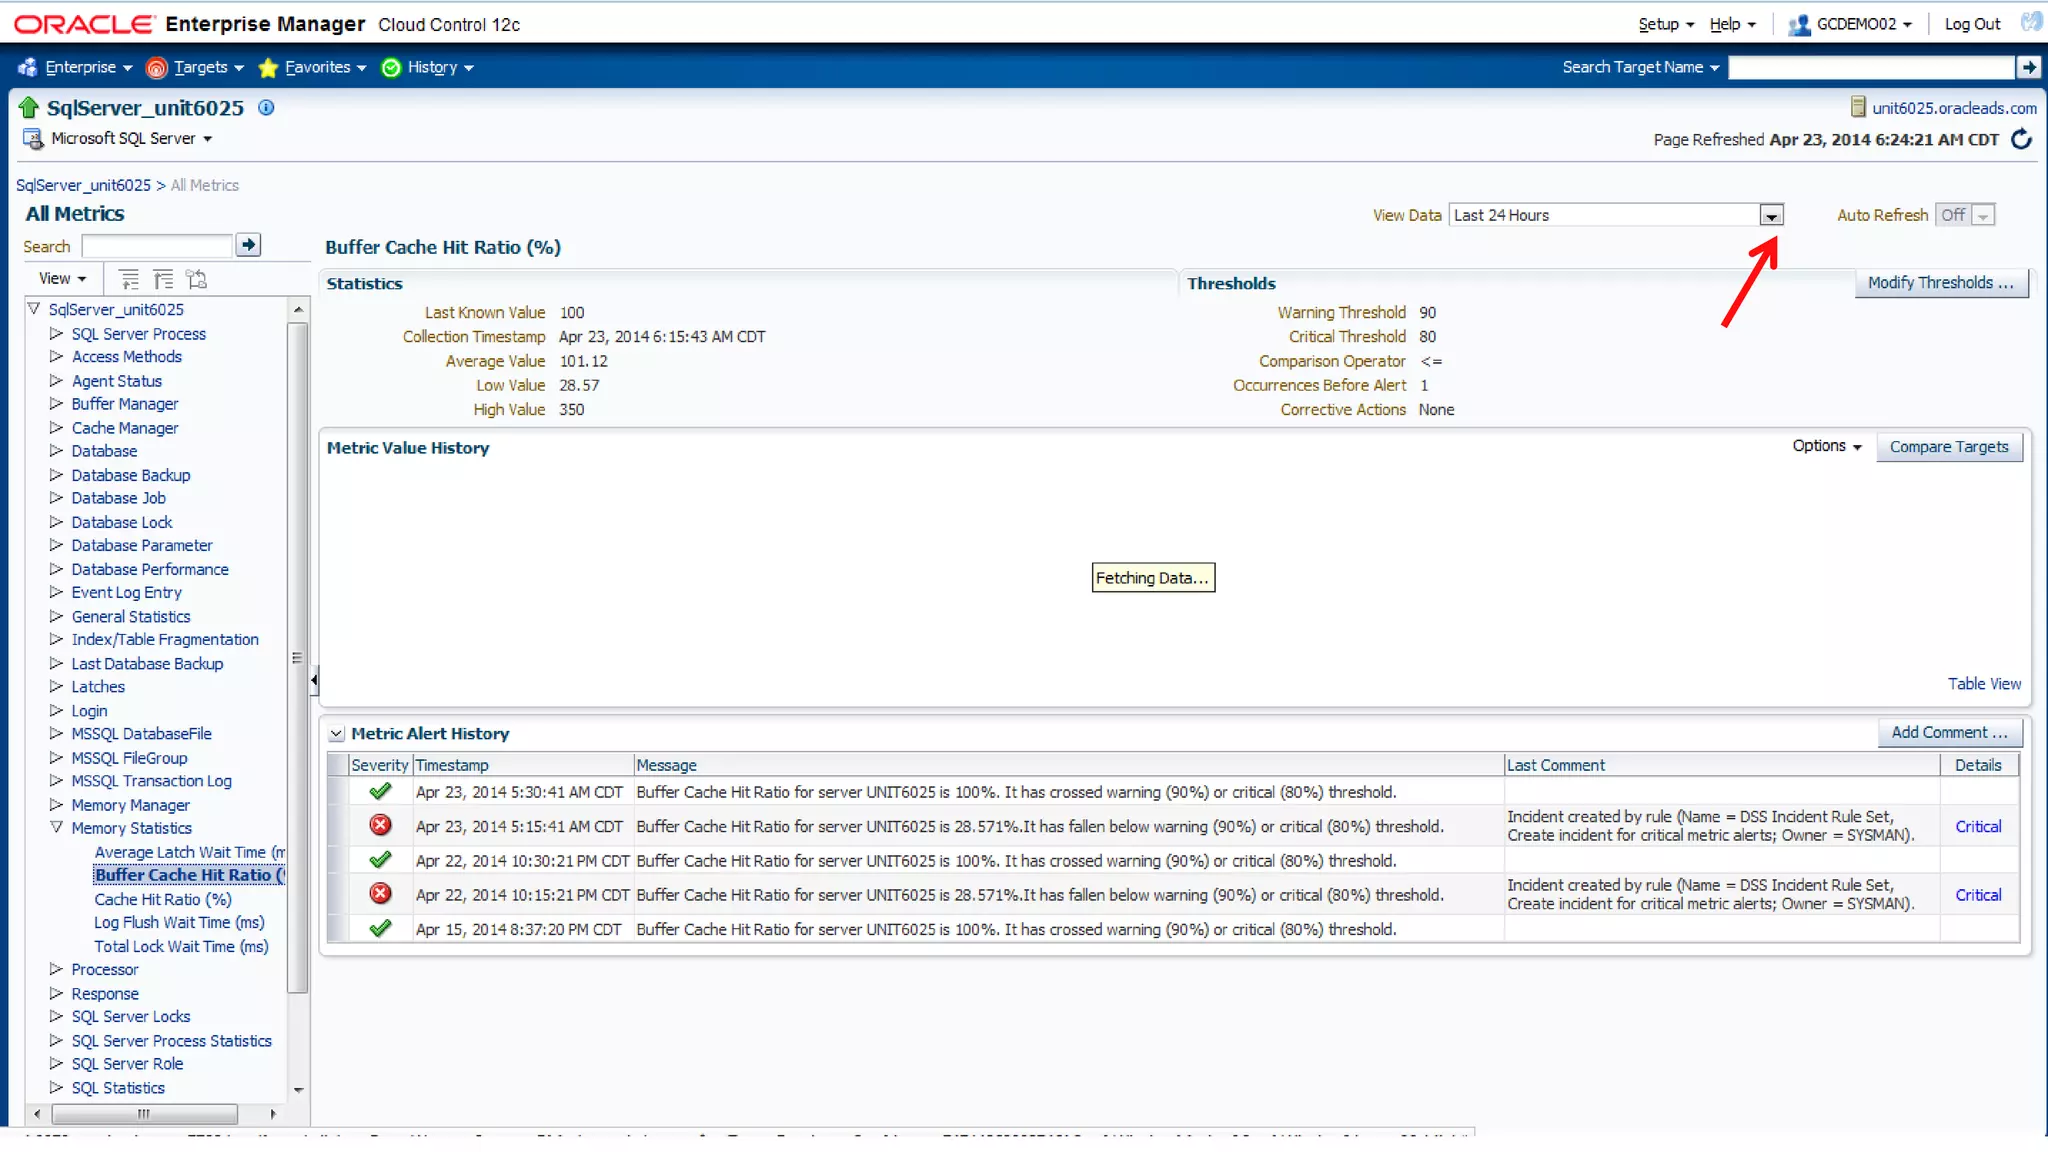Open the Microsoft SQL Server target menu
2048x1152 pixels.
tap(207, 139)
